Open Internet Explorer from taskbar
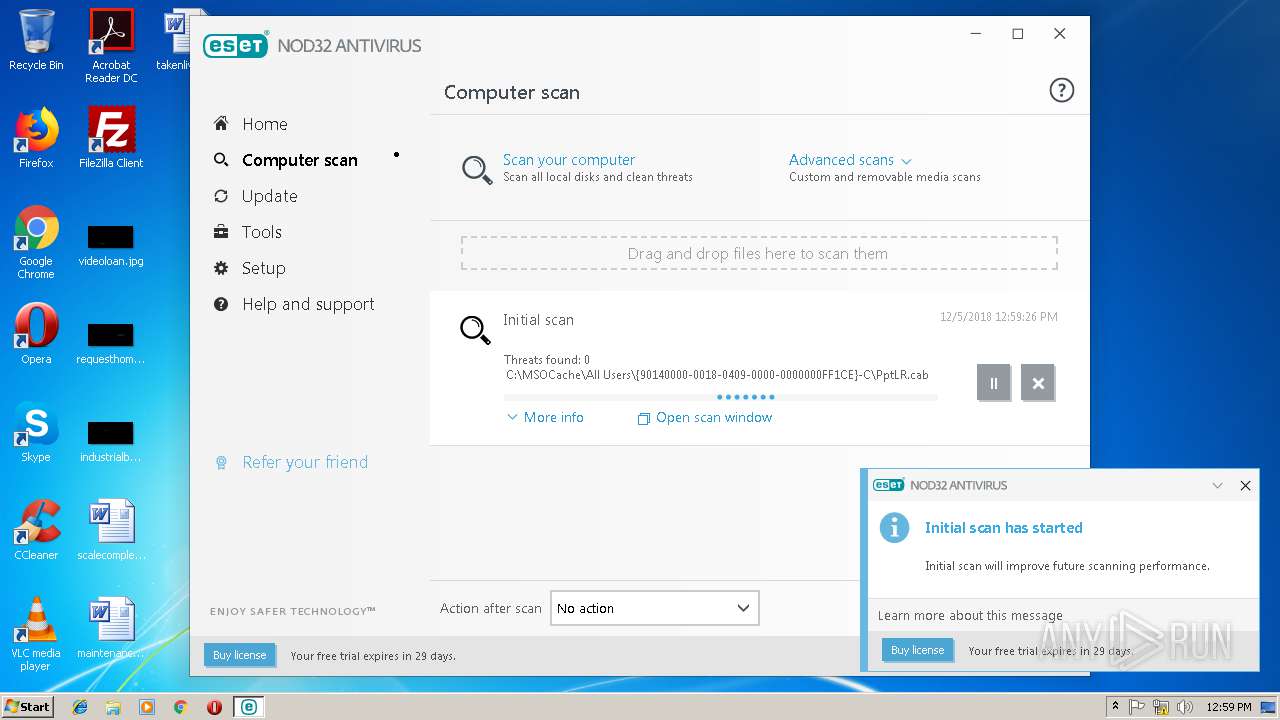1280x720 pixels. [80, 707]
